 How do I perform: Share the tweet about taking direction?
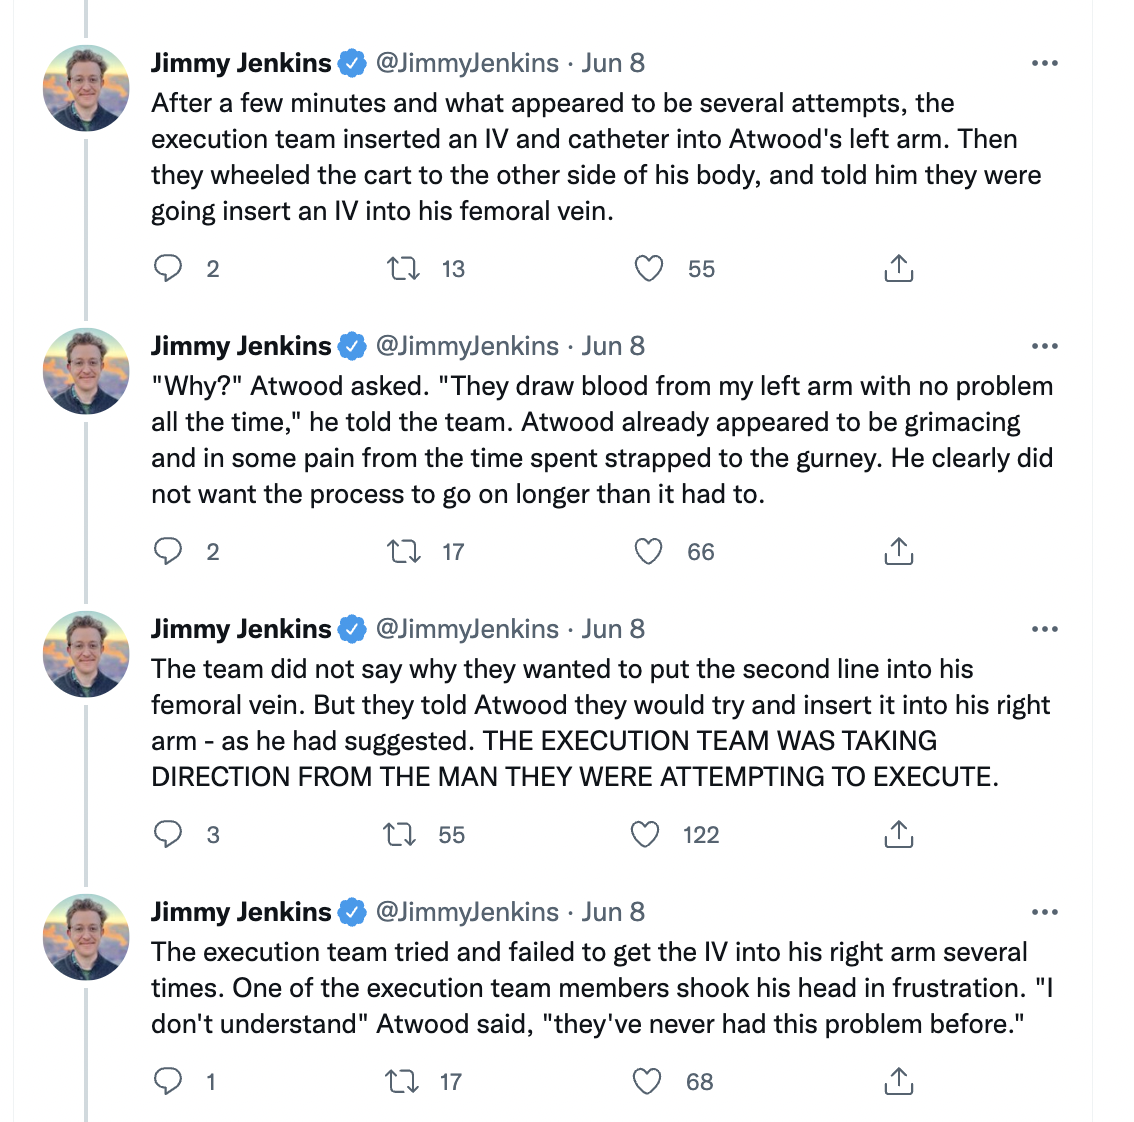(899, 834)
